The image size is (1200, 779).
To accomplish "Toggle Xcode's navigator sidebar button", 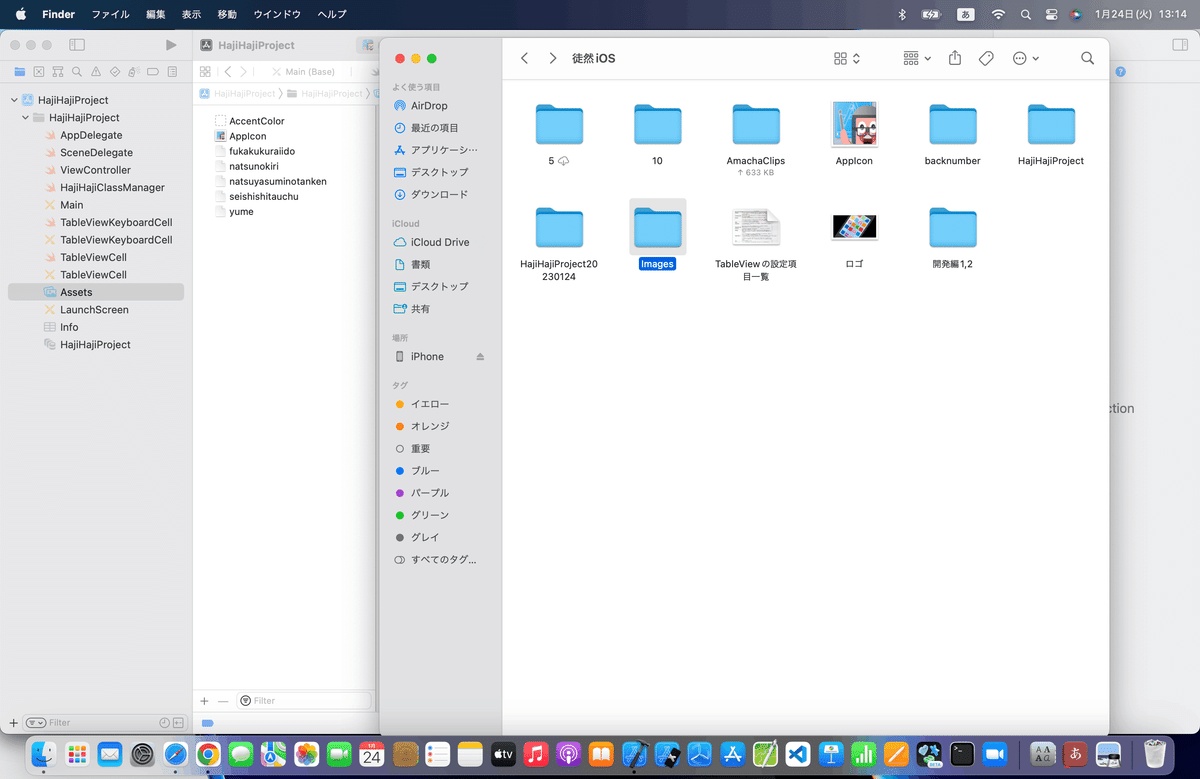I will click(77, 45).
